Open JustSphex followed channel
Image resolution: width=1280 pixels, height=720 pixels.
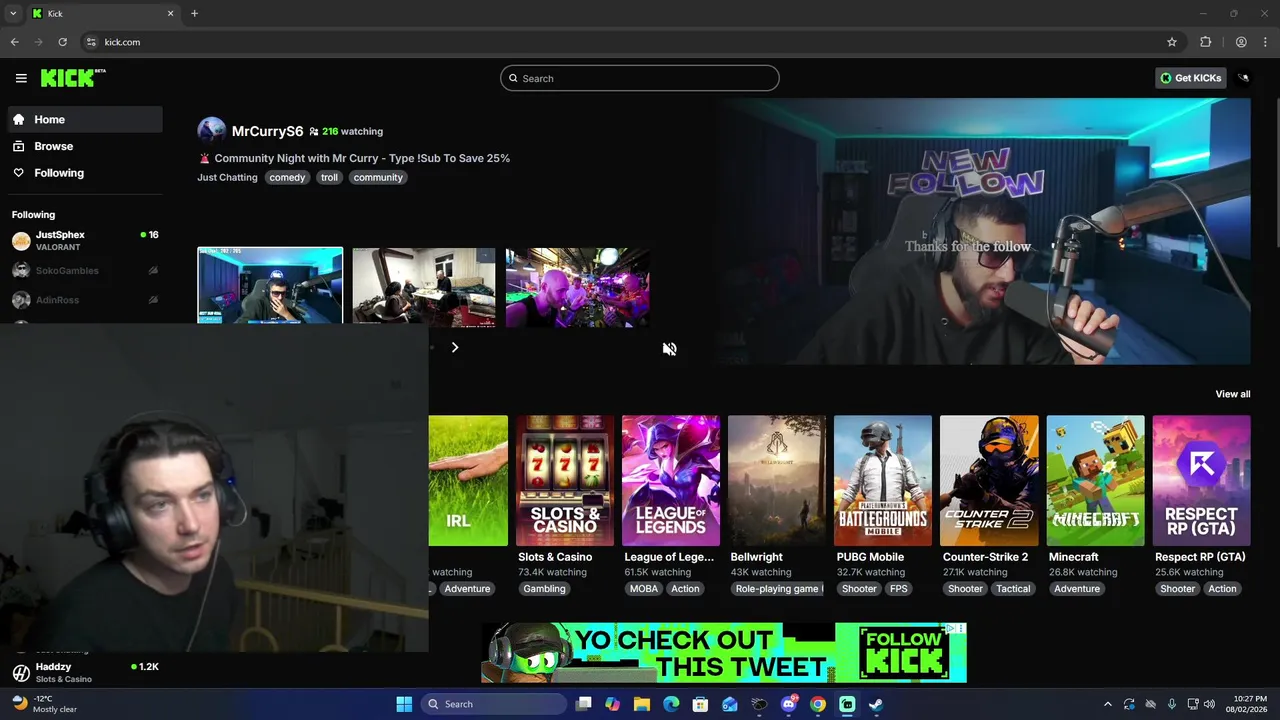(85, 240)
